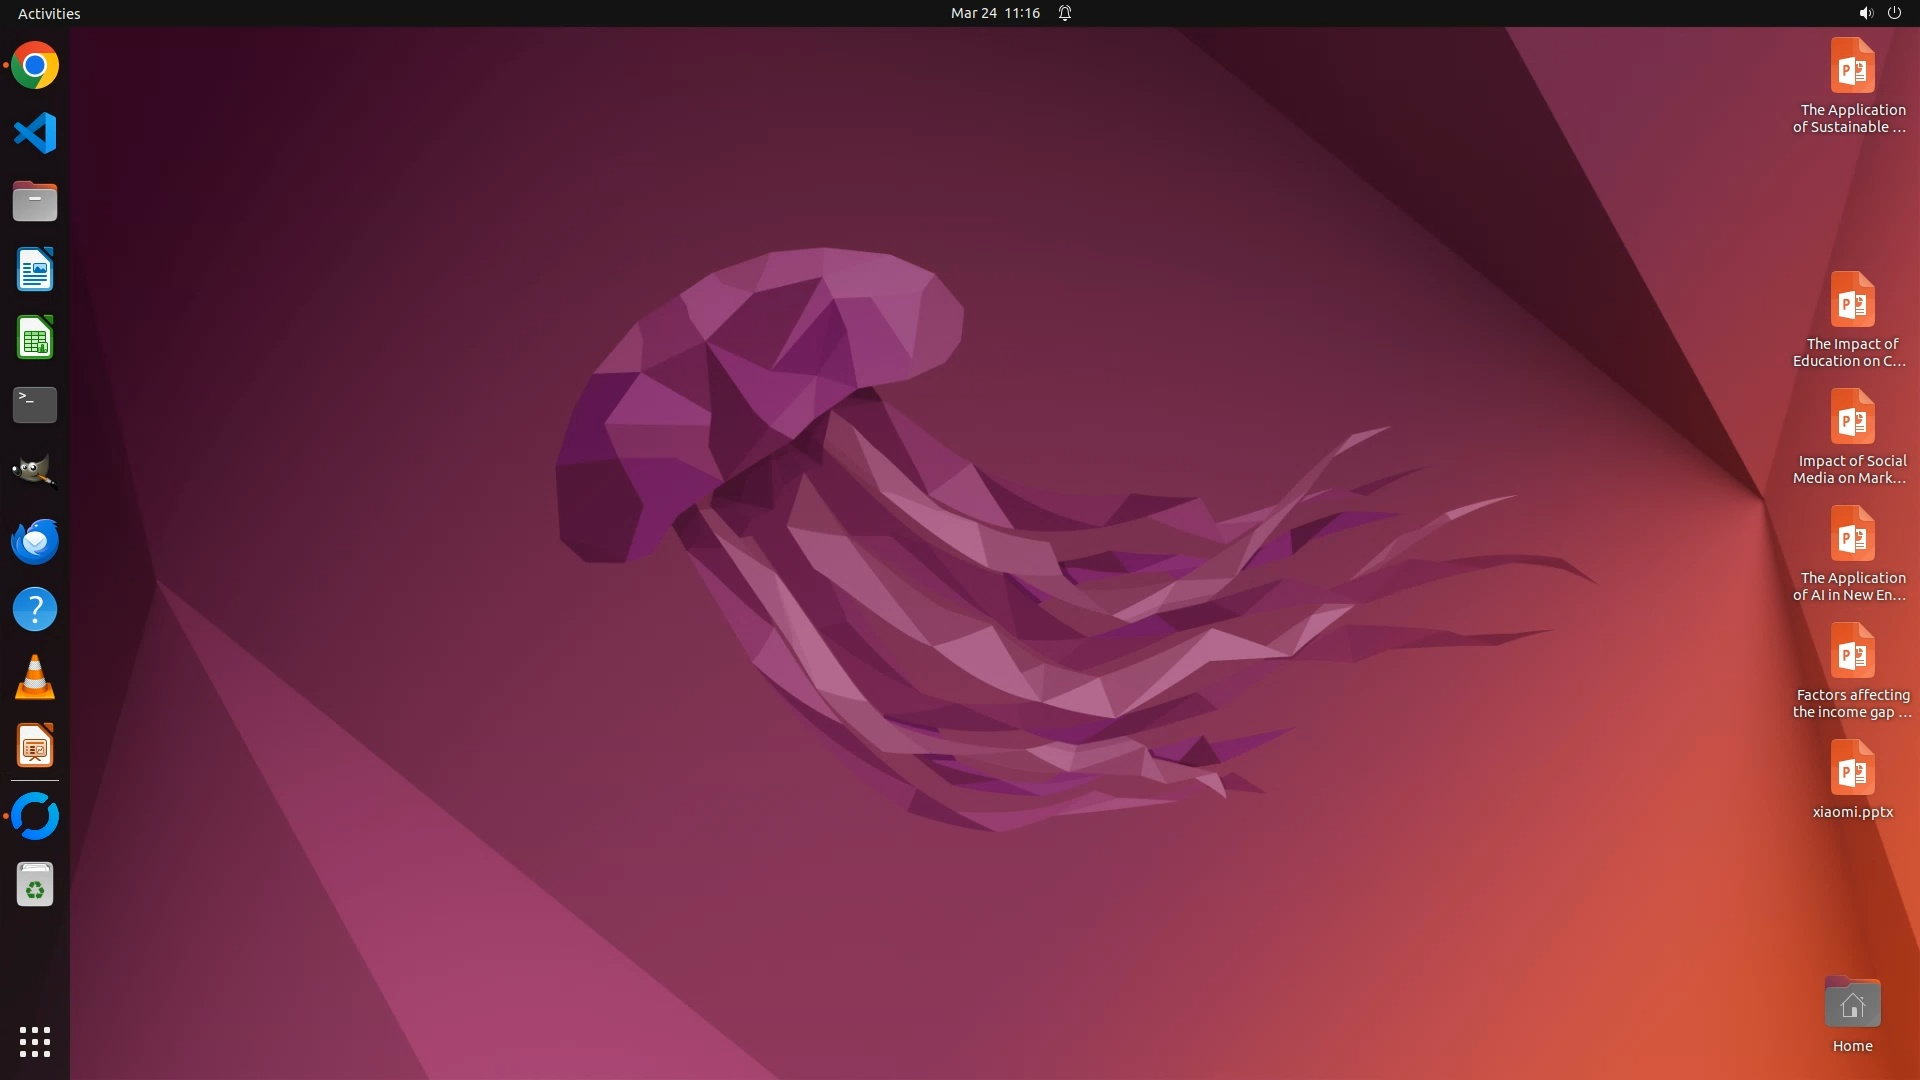Click the Activities button
This screenshot has width=1920, height=1080.
point(49,13)
